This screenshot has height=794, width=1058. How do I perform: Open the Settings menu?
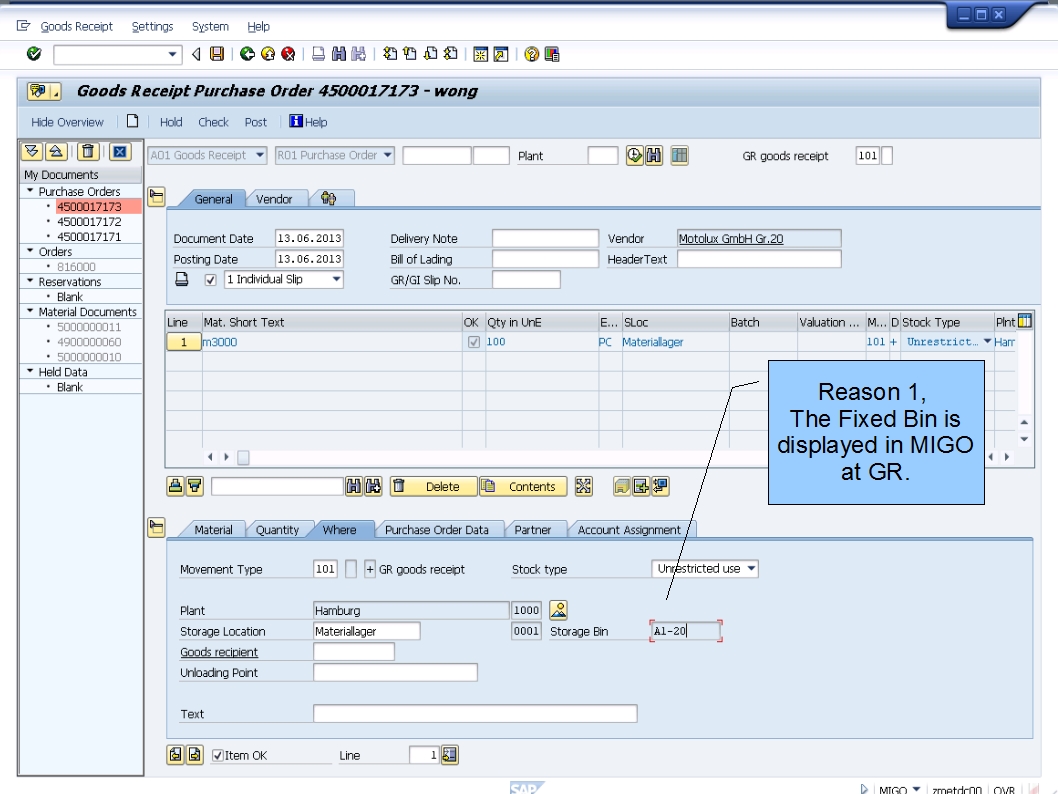point(152,26)
